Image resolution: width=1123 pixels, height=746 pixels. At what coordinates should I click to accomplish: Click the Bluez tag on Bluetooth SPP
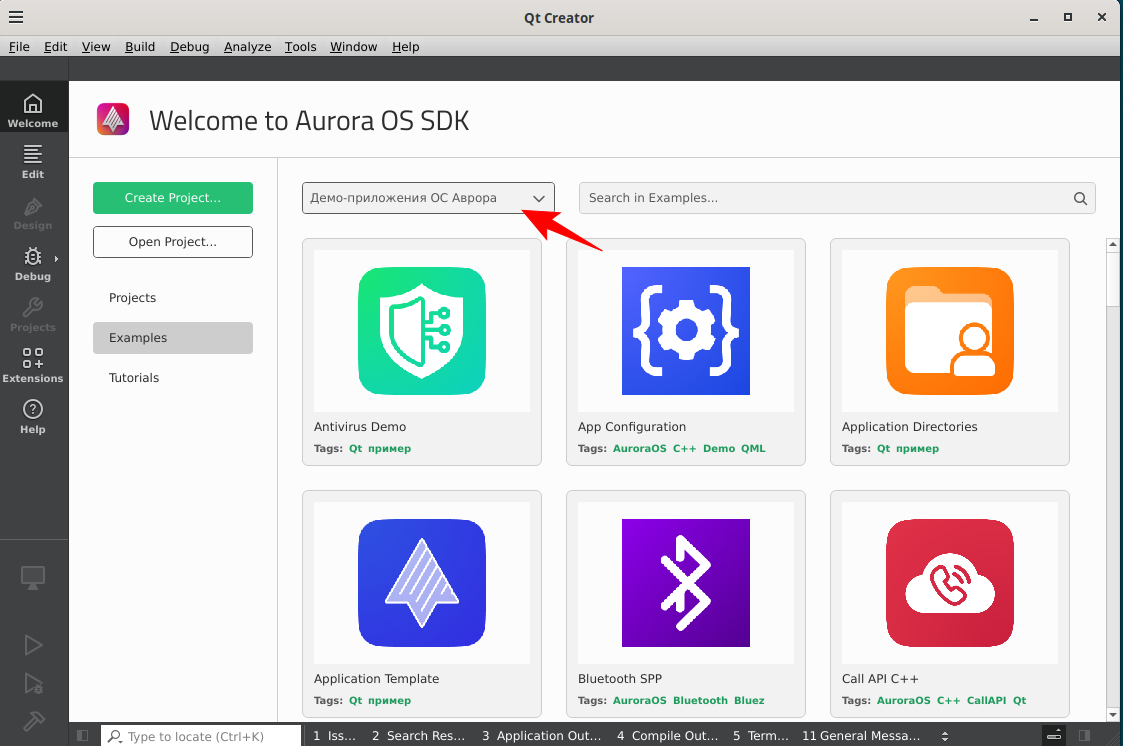[749, 701]
